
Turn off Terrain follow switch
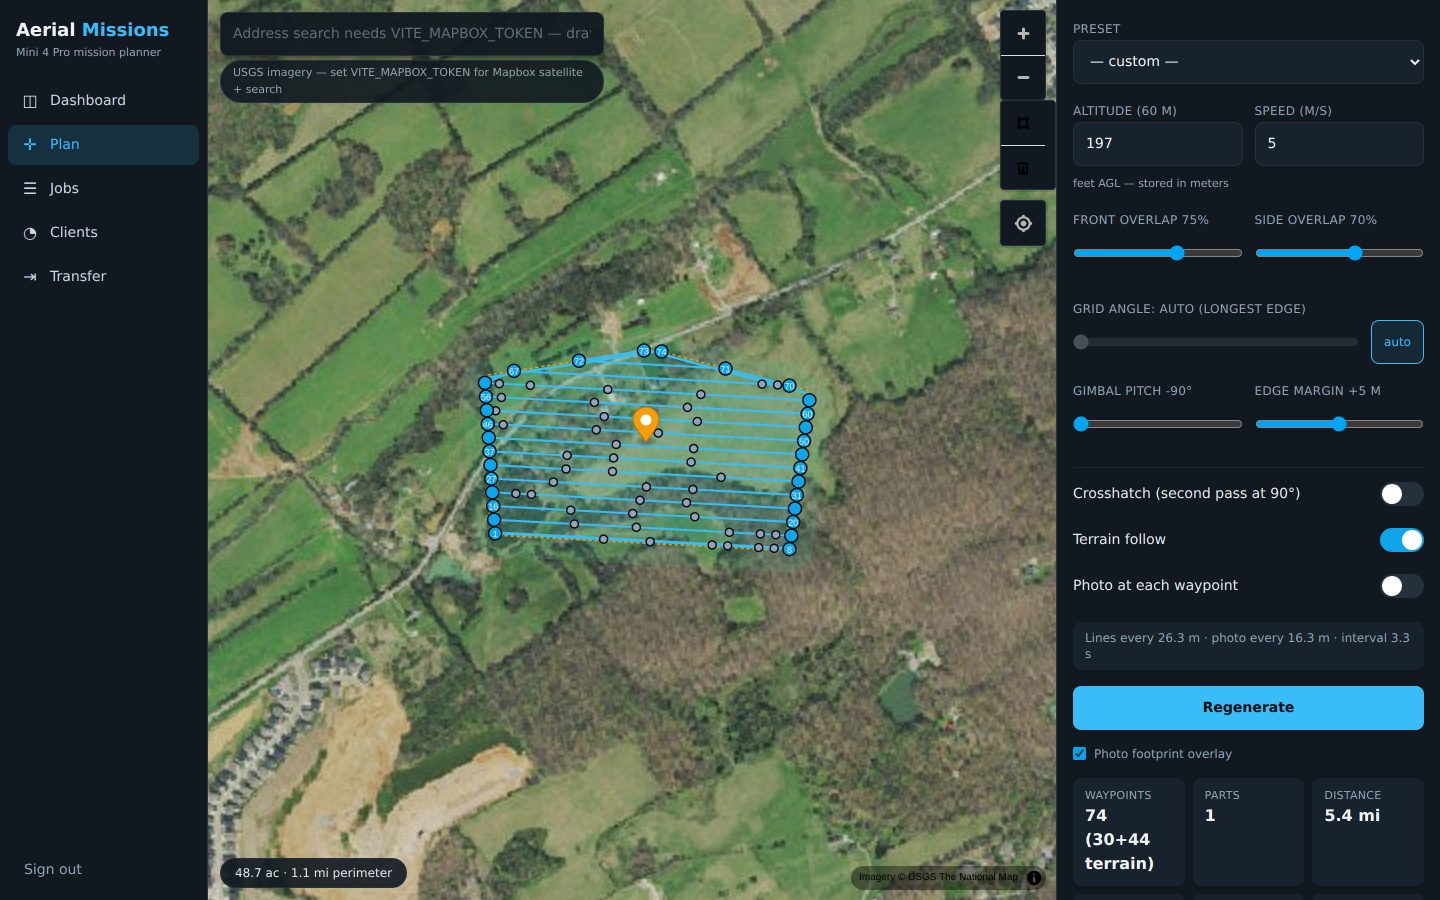pyautogui.click(x=1401, y=540)
